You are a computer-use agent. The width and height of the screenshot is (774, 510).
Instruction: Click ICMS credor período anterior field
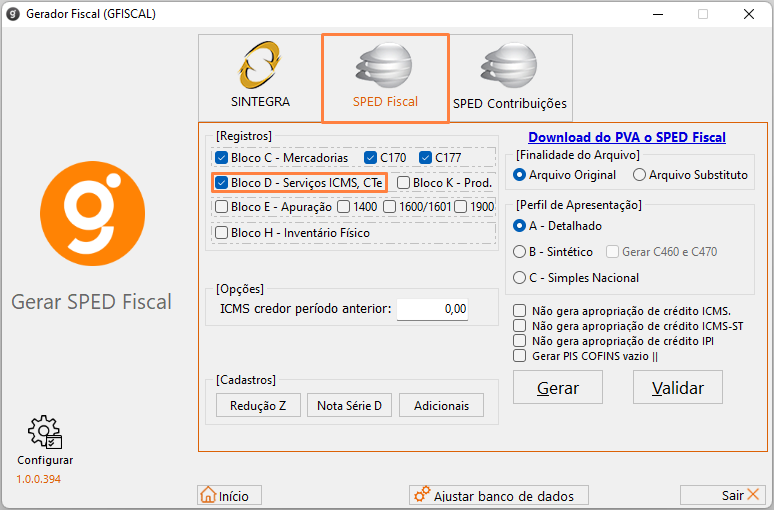tap(432, 309)
